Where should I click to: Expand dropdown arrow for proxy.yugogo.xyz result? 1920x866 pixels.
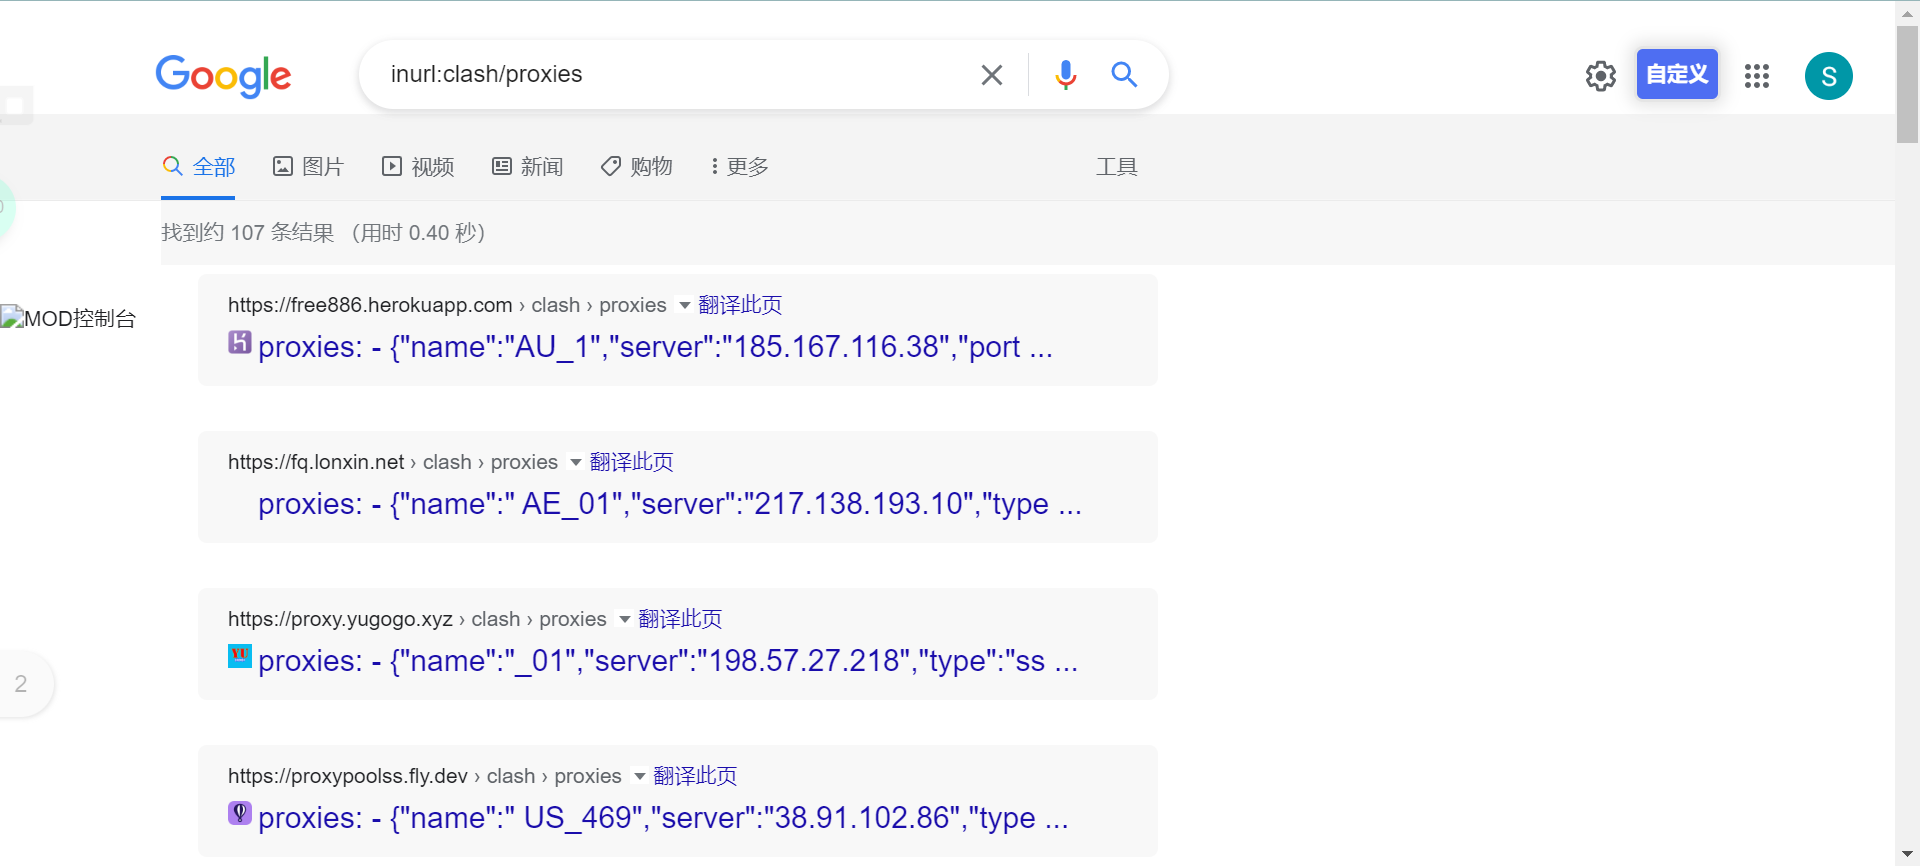[x=625, y=620]
